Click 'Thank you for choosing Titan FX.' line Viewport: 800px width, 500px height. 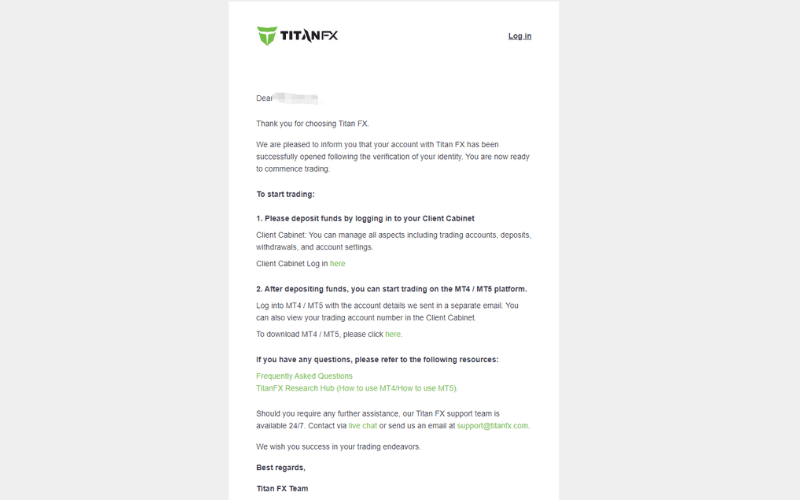click(x=312, y=123)
